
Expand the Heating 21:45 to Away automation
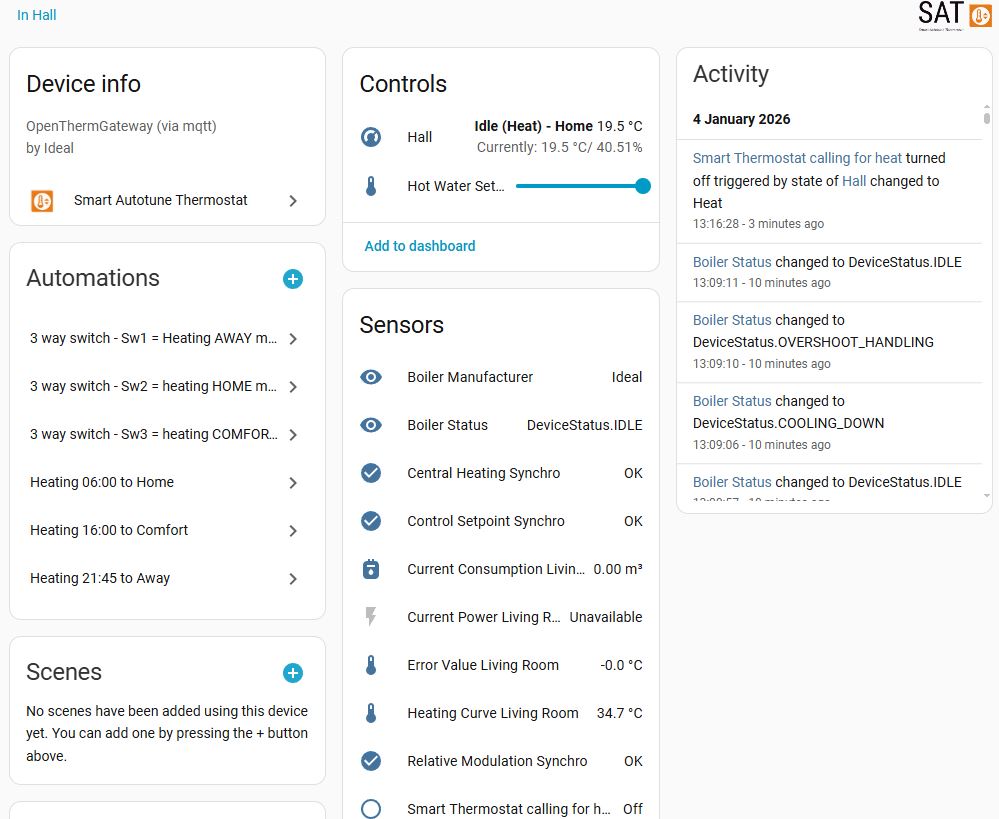293,579
